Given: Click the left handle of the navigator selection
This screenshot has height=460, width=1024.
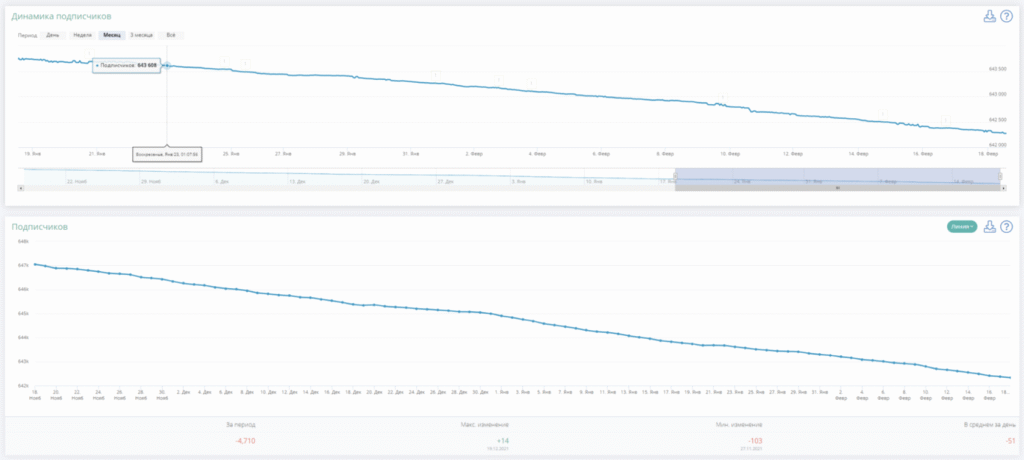Looking at the screenshot, I should (x=675, y=176).
